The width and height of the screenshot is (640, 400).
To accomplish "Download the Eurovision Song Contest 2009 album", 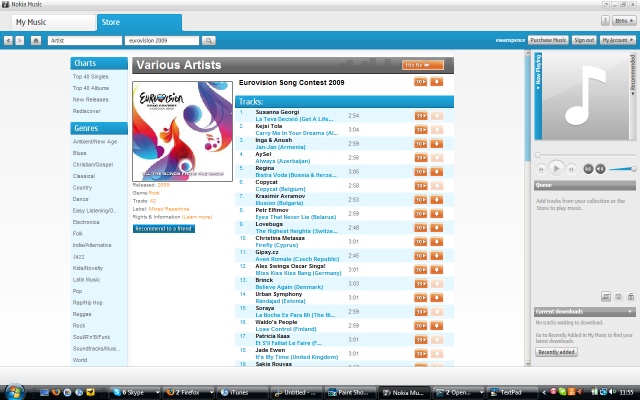I will [436, 82].
